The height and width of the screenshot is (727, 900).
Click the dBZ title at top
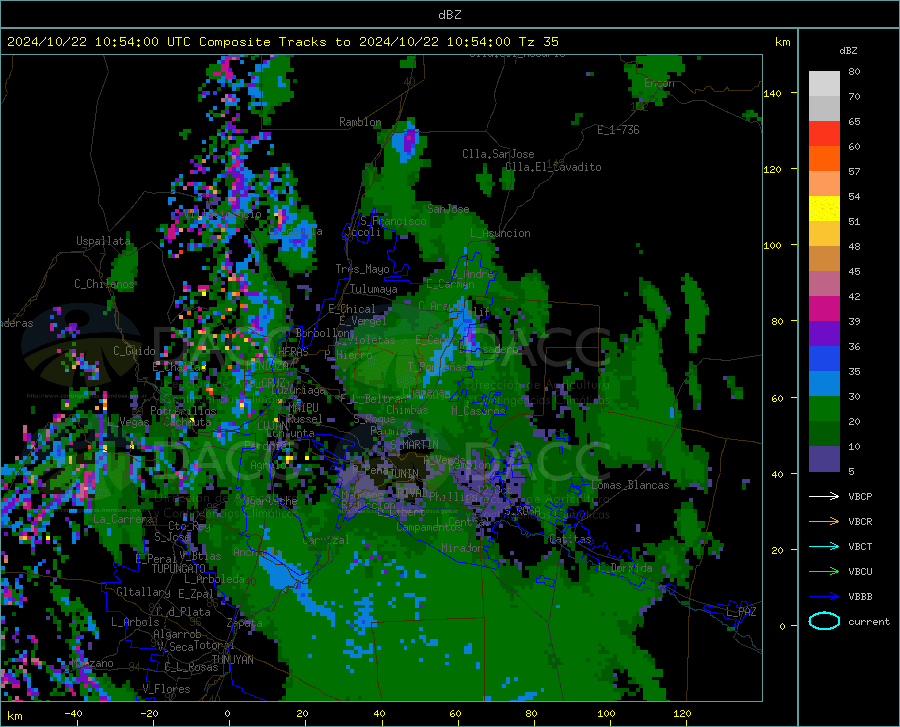coord(449,15)
